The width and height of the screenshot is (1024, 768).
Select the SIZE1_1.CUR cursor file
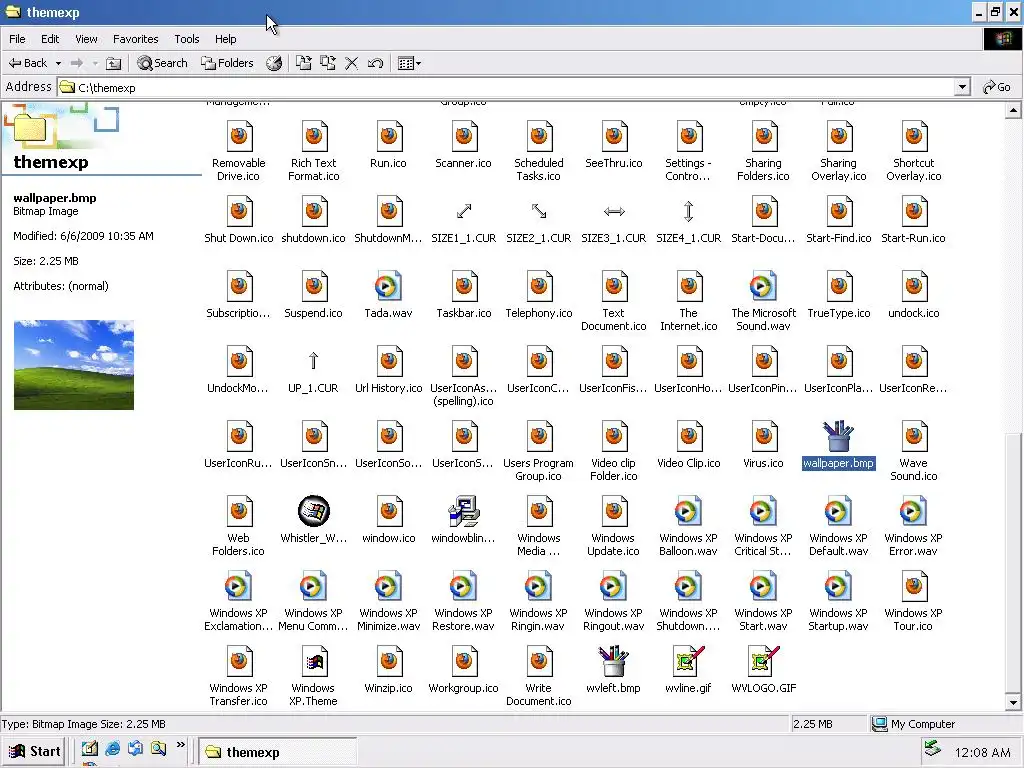pos(464,220)
